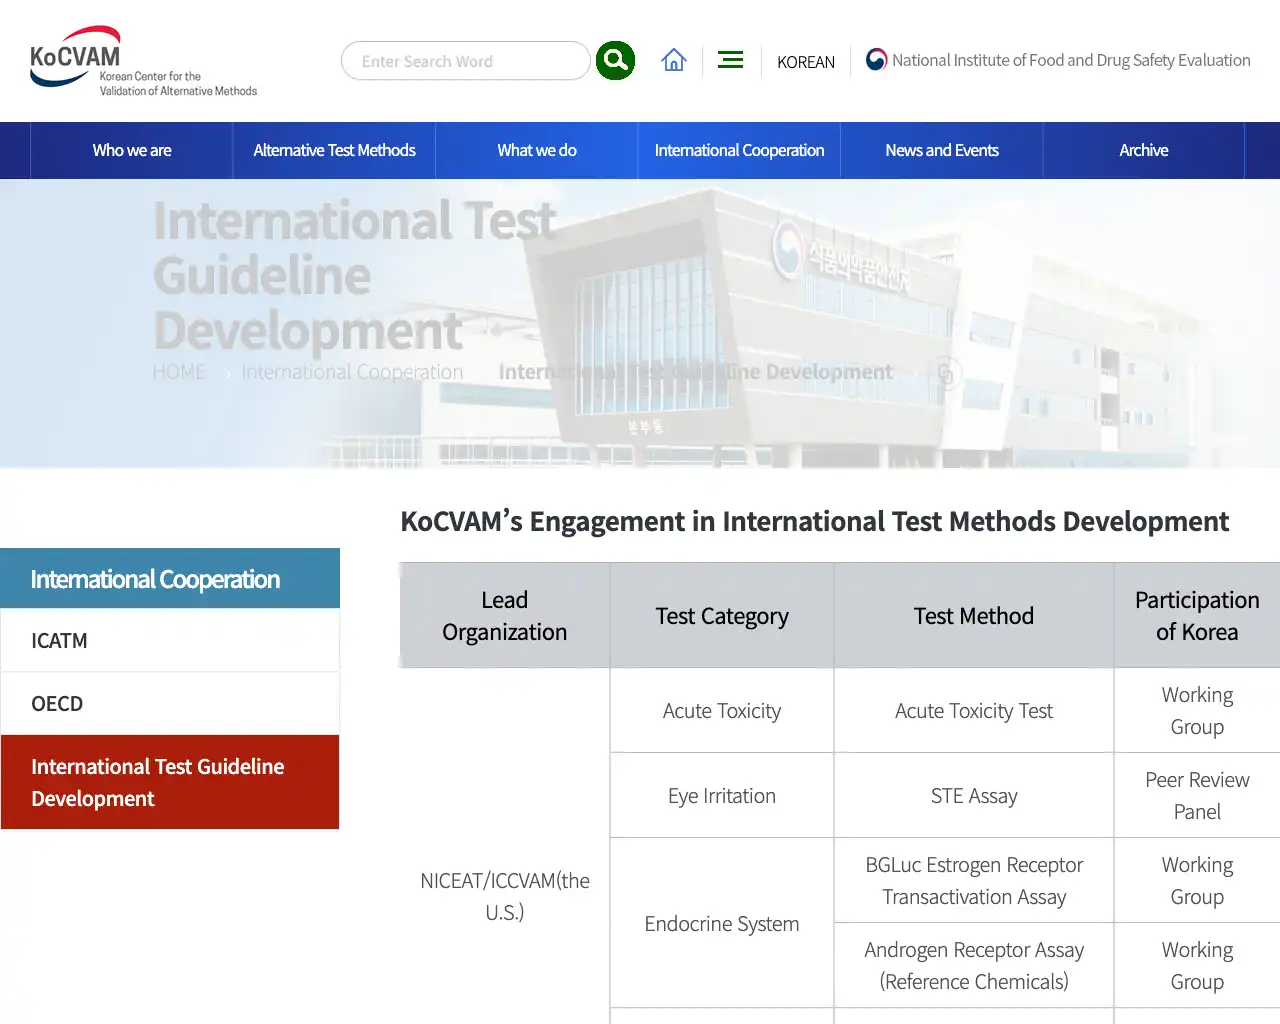Click the KoCVAM logo

[143, 61]
